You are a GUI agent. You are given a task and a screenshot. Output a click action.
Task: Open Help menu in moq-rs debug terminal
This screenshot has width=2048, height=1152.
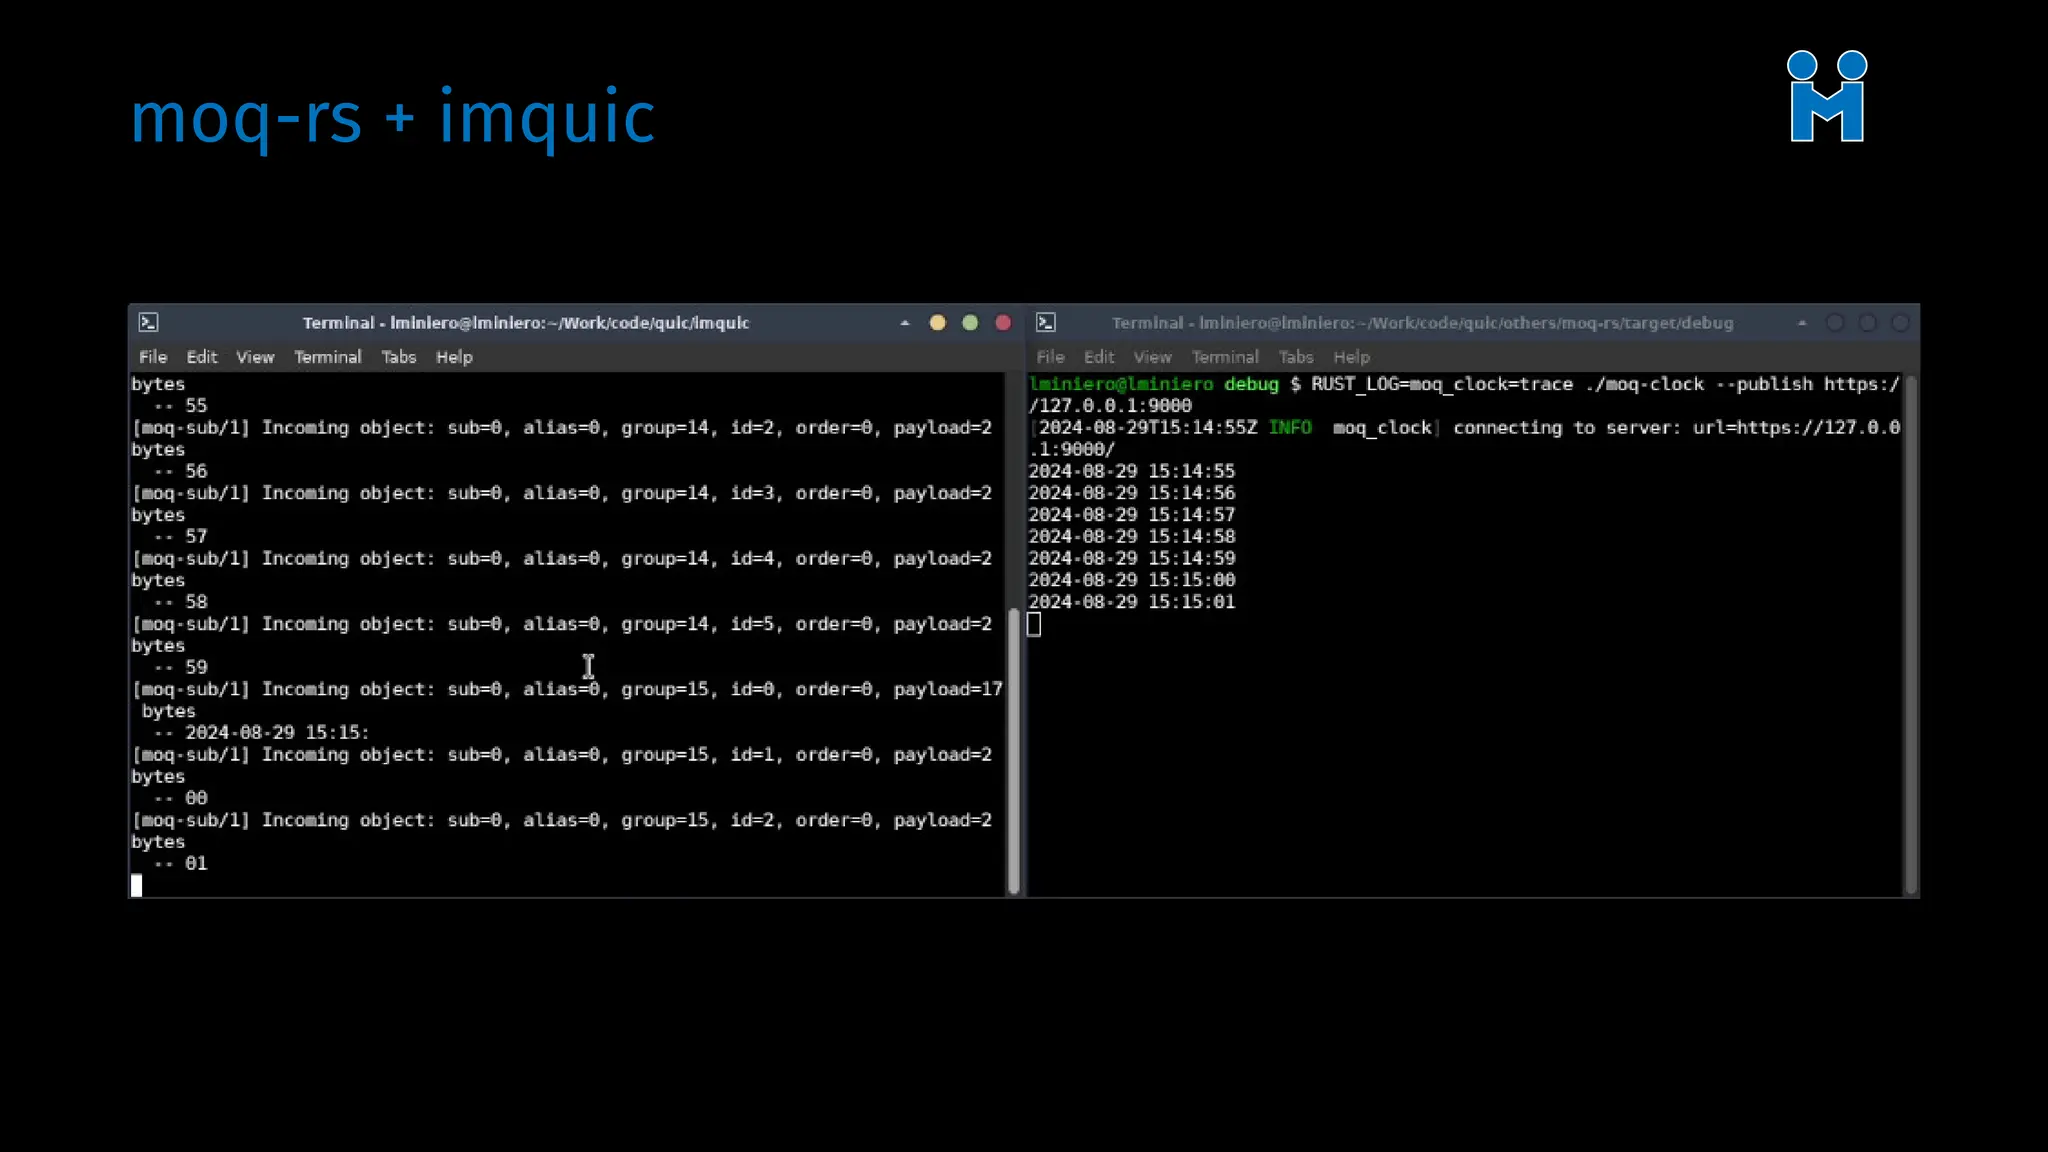(x=1351, y=357)
